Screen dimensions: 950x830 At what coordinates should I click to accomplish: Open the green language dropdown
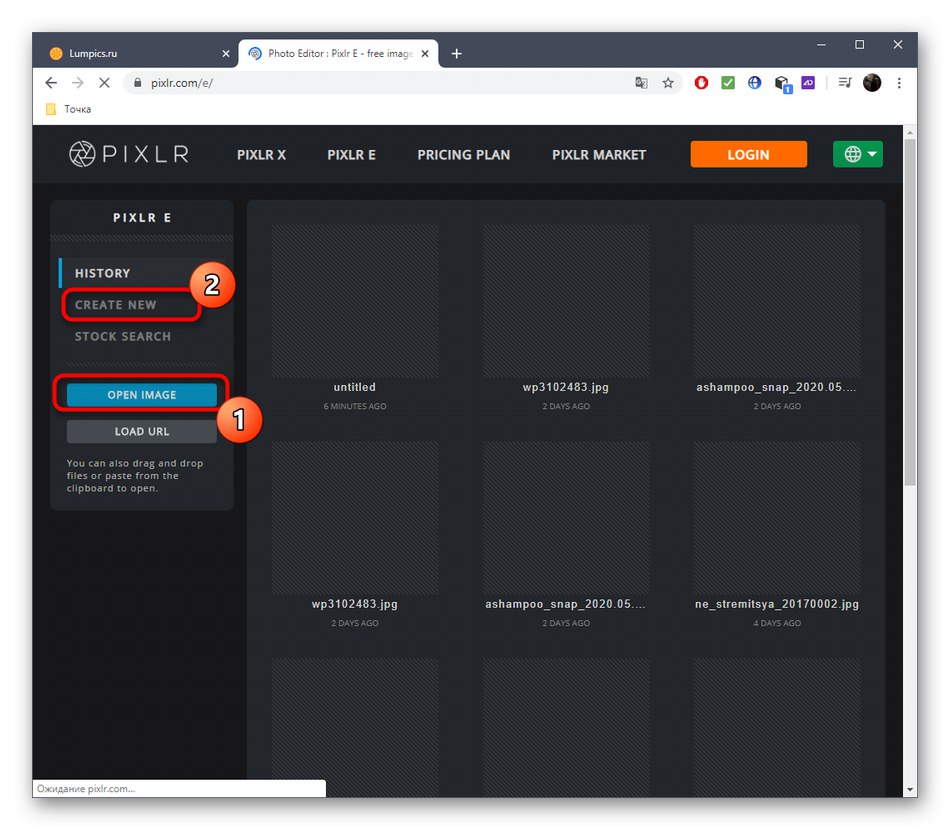tap(857, 154)
